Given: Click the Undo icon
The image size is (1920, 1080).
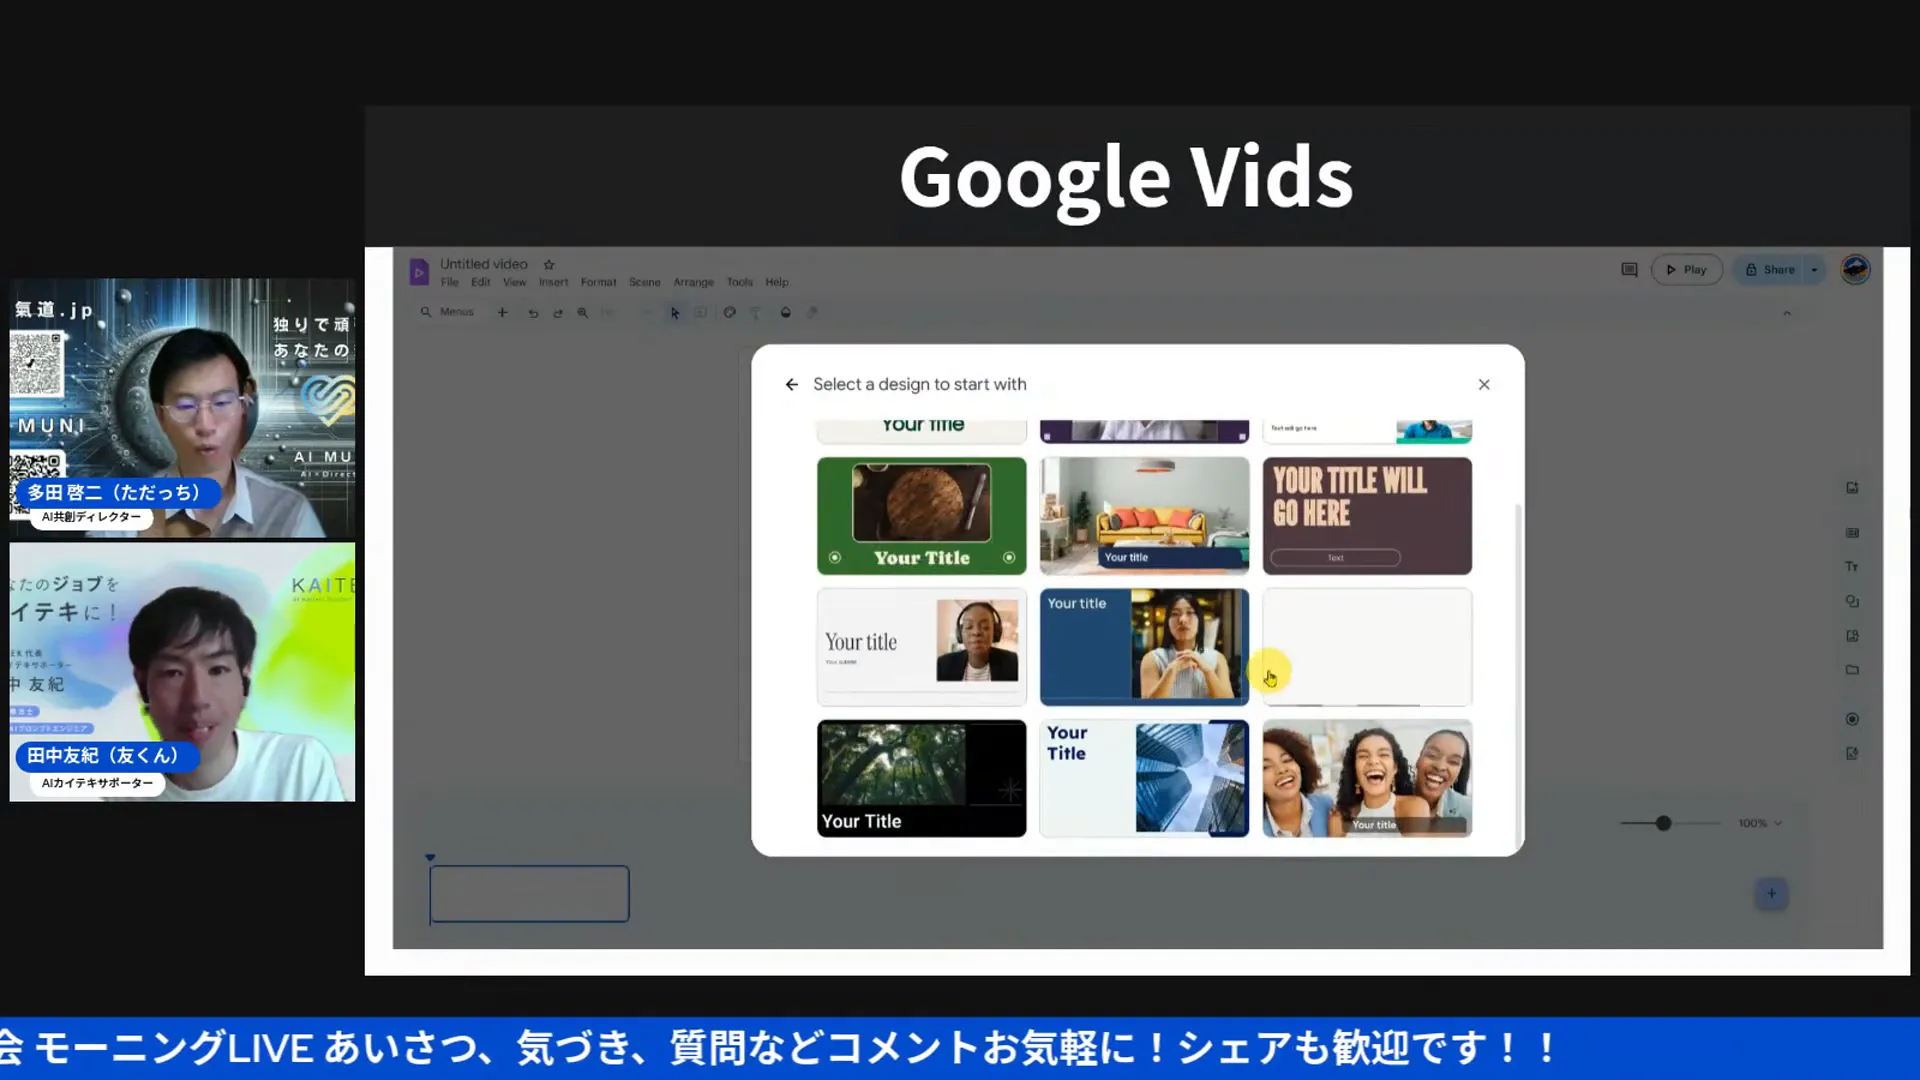Looking at the screenshot, I should tap(533, 312).
